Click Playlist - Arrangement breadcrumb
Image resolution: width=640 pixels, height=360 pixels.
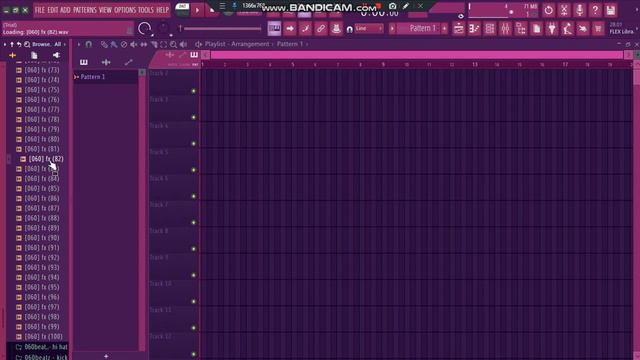tap(237, 44)
